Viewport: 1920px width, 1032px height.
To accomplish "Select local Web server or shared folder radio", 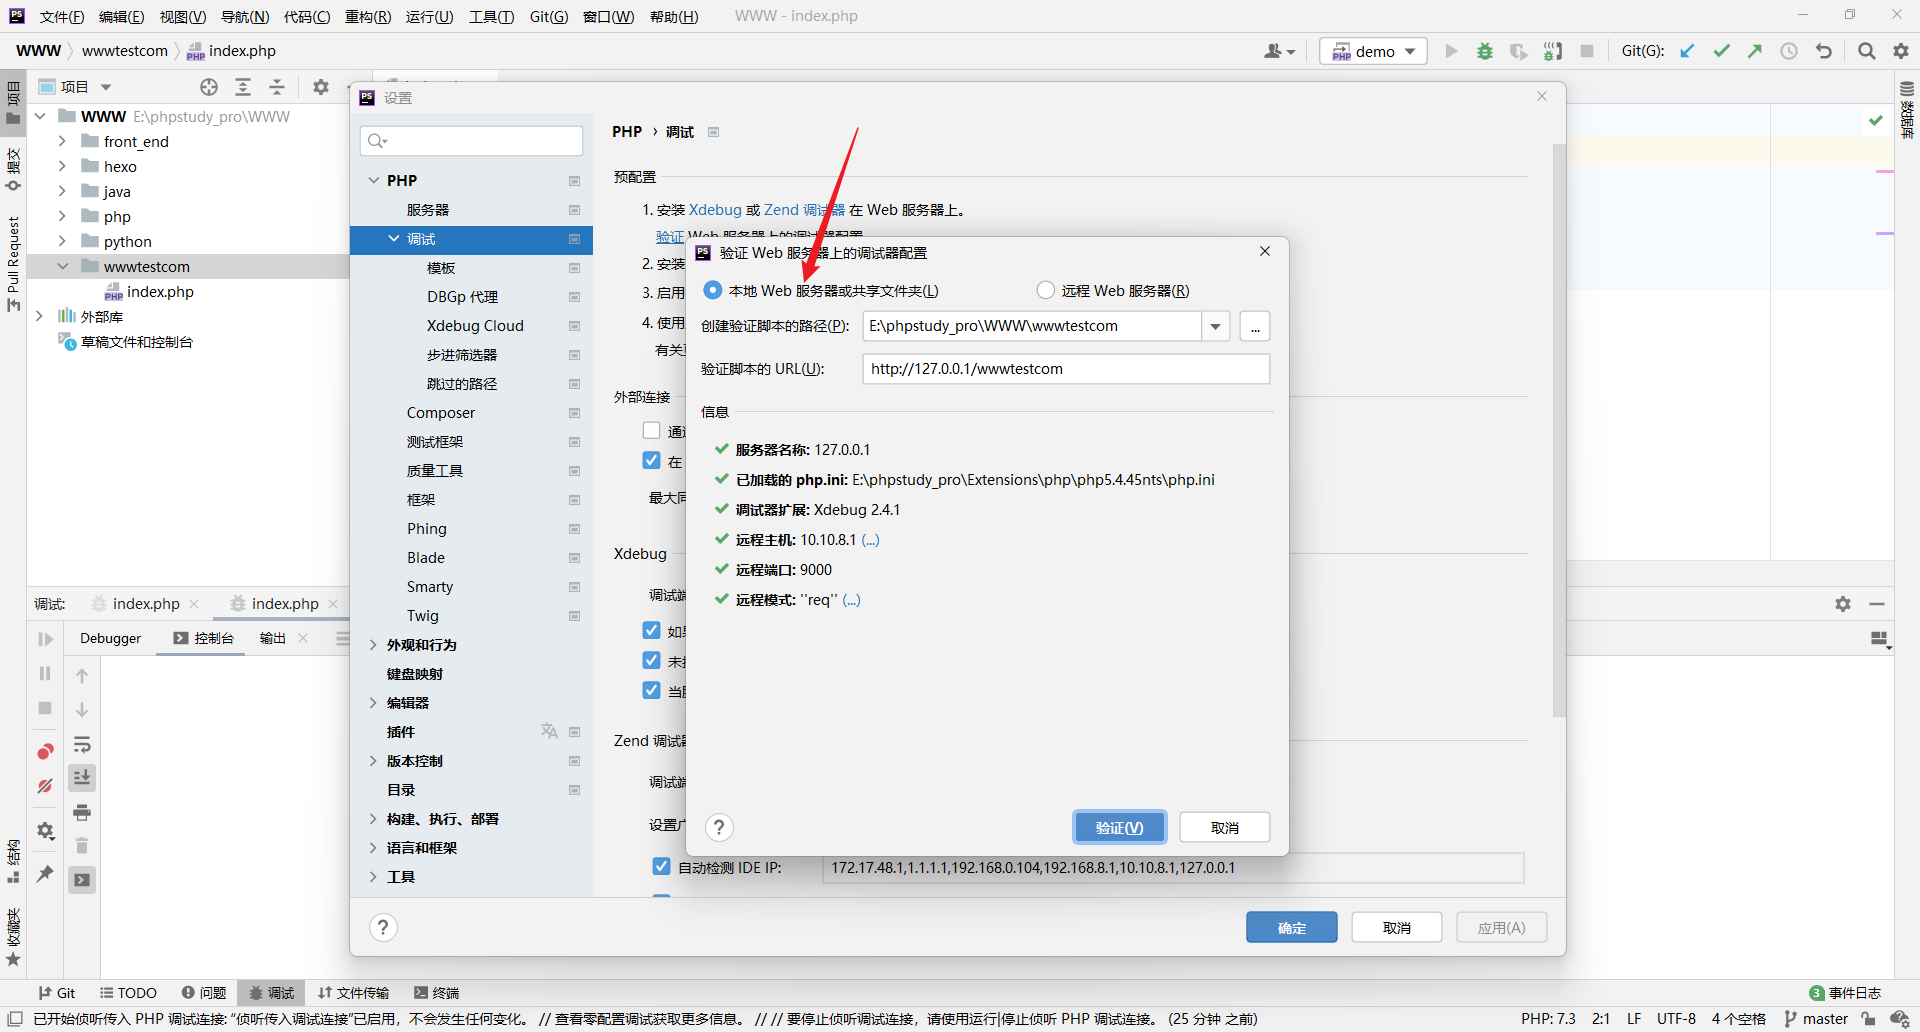I will coord(713,290).
